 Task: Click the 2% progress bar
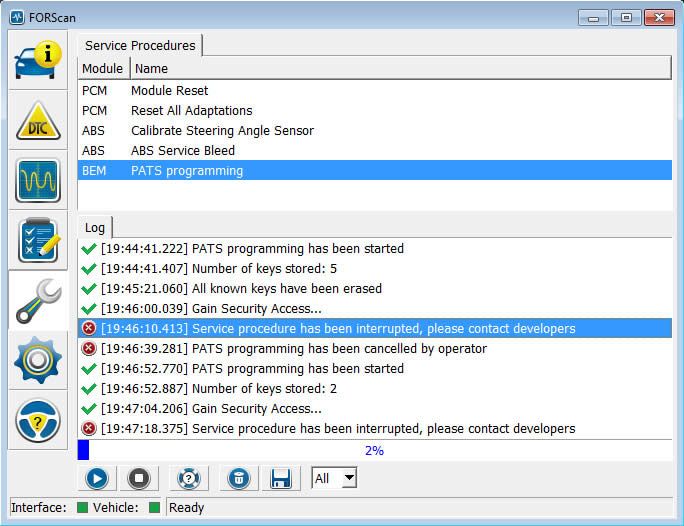(x=374, y=451)
